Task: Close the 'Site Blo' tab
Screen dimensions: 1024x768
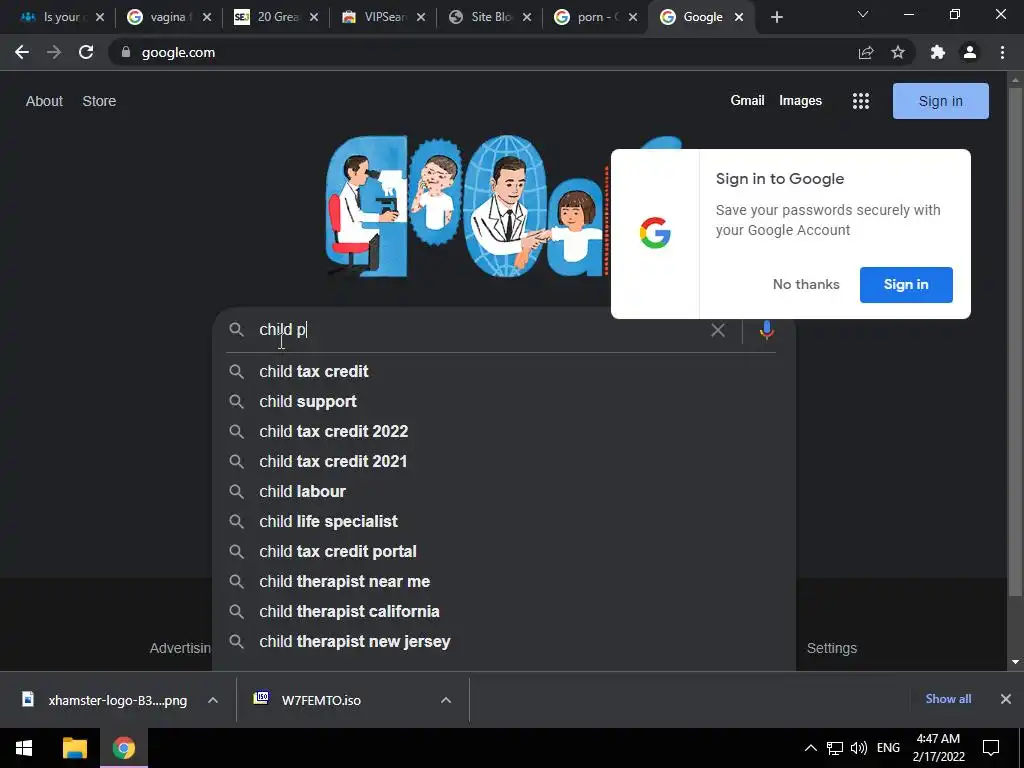Action: [x=527, y=17]
